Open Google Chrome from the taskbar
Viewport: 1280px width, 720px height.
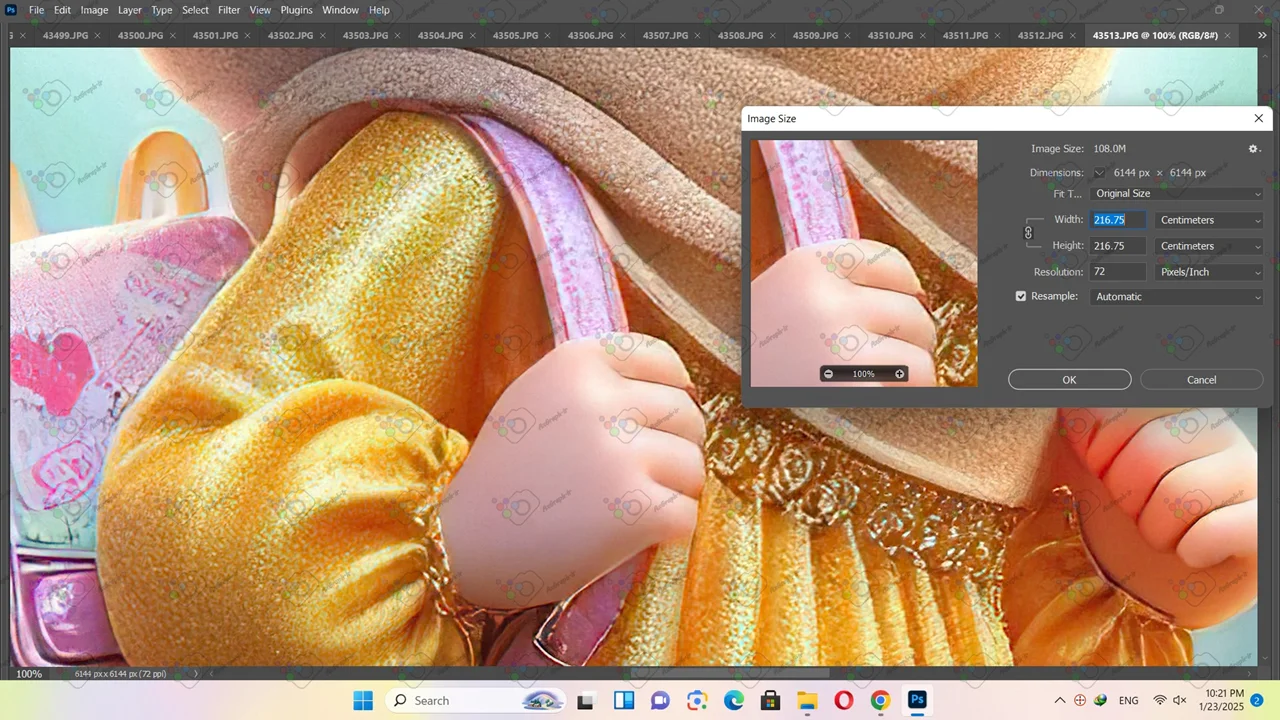880,700
